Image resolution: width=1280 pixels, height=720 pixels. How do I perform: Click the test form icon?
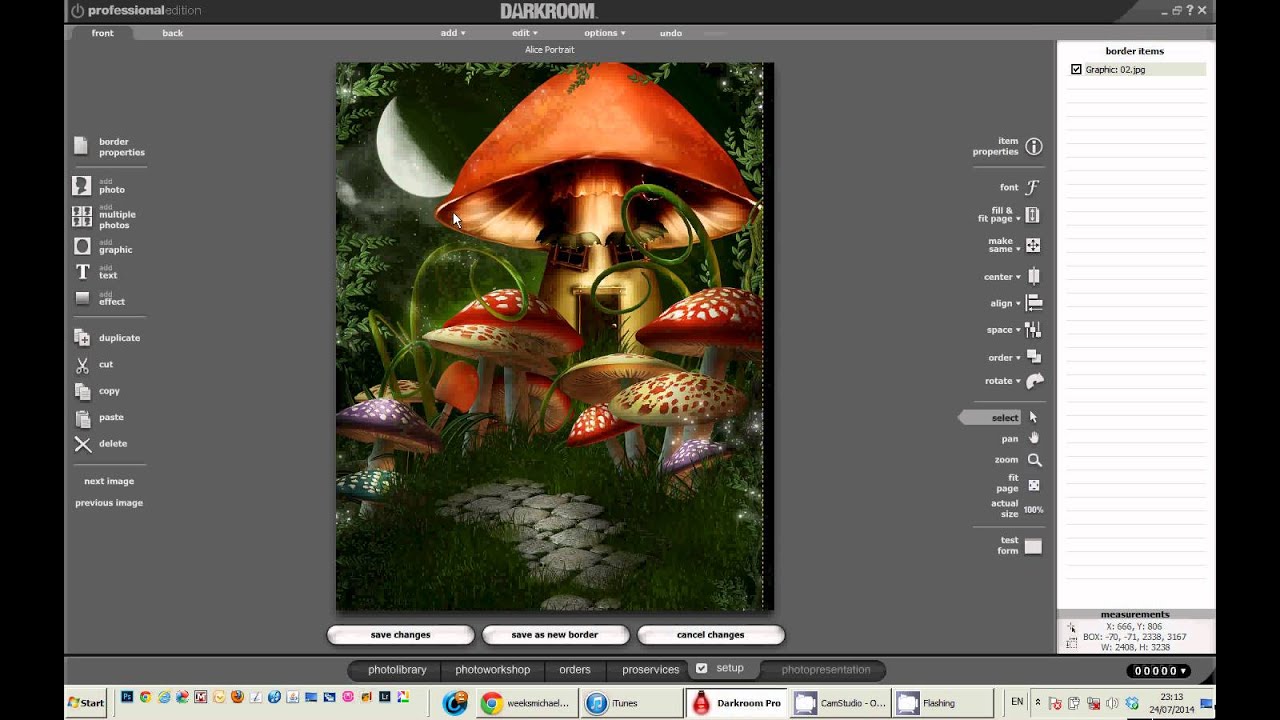tap(1033, 546)
